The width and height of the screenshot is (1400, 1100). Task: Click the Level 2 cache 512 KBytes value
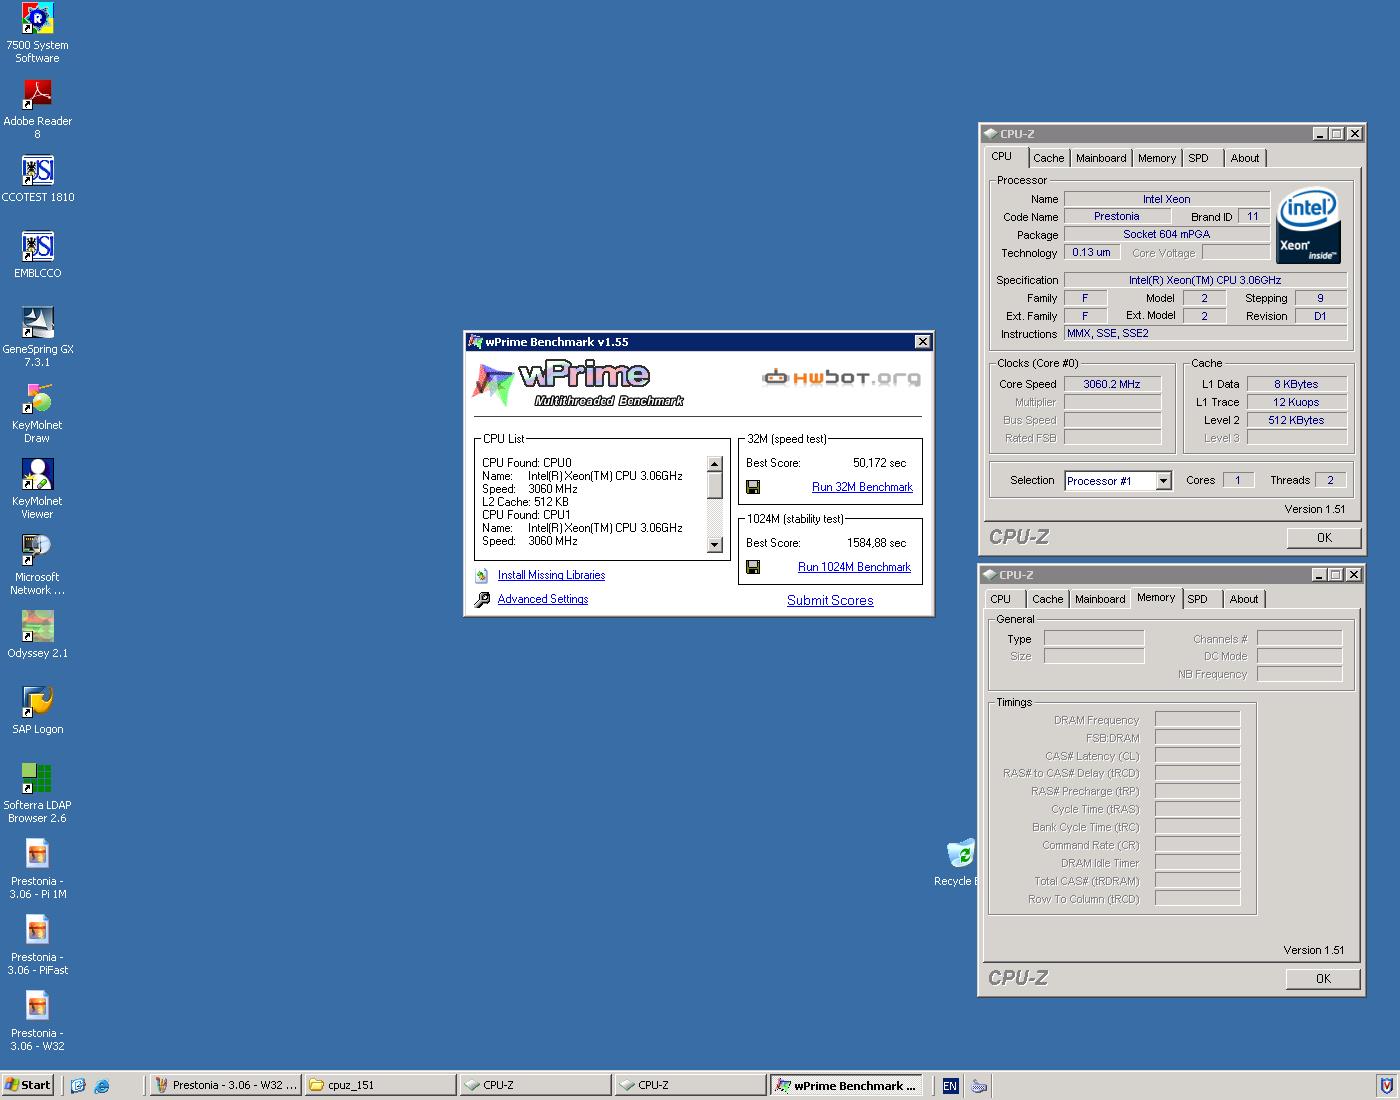pyautogui.click(x=1296, y=420)
